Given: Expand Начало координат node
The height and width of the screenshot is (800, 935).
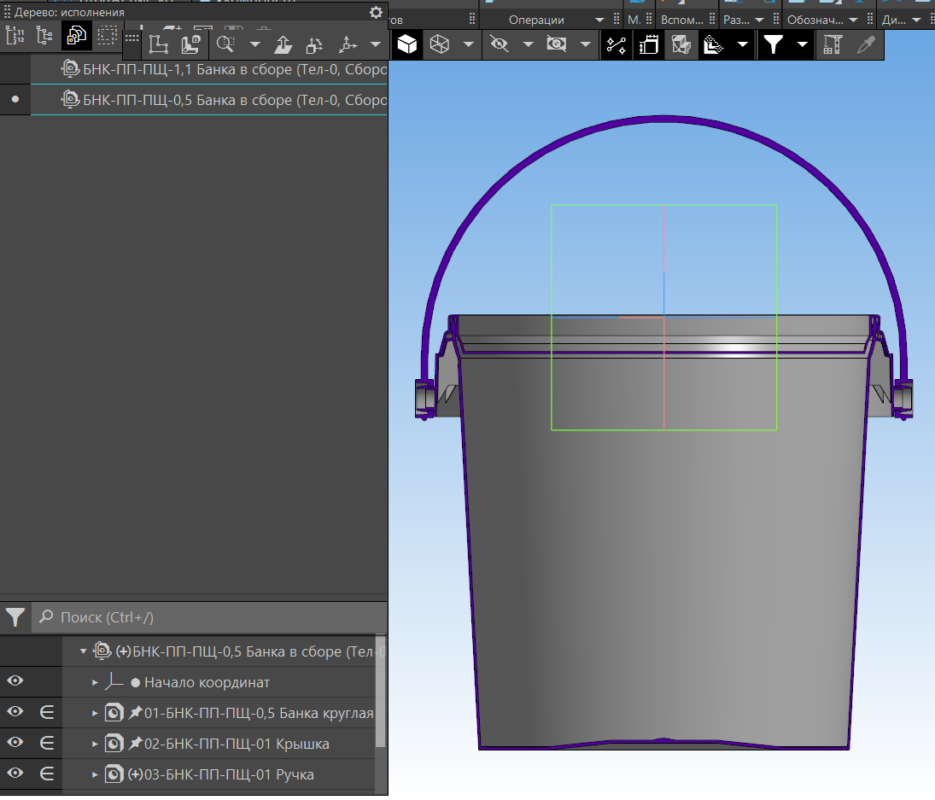Looking at the screenshot, I should click(x=95, y=683).
